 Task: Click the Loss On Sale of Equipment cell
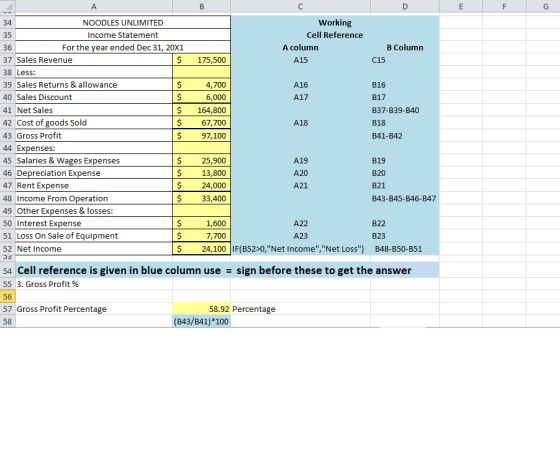point(94,236)
